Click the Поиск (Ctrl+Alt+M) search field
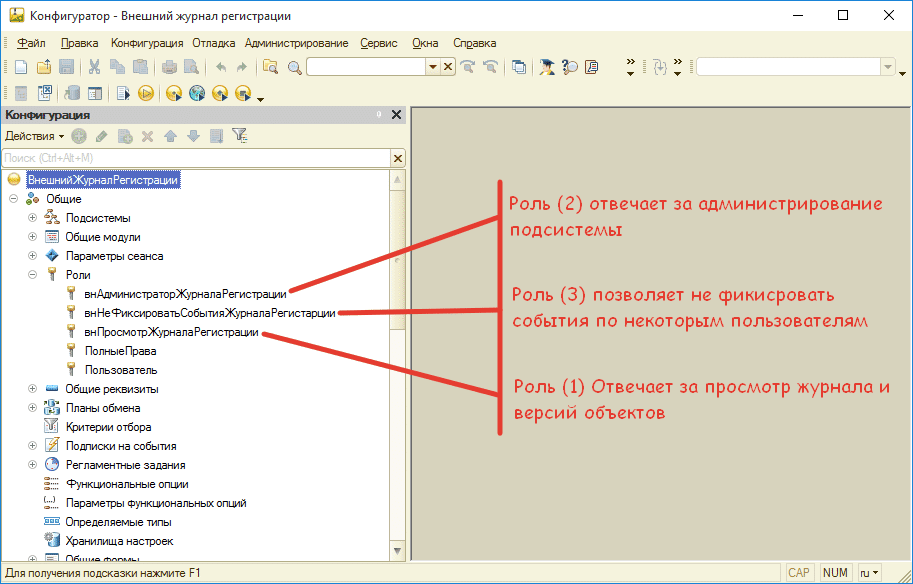The height and width of the screenshot is (584, 913). point(195,158)
